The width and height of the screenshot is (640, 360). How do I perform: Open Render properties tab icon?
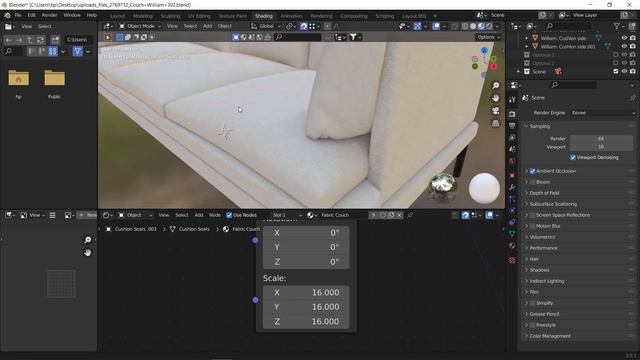512,113
